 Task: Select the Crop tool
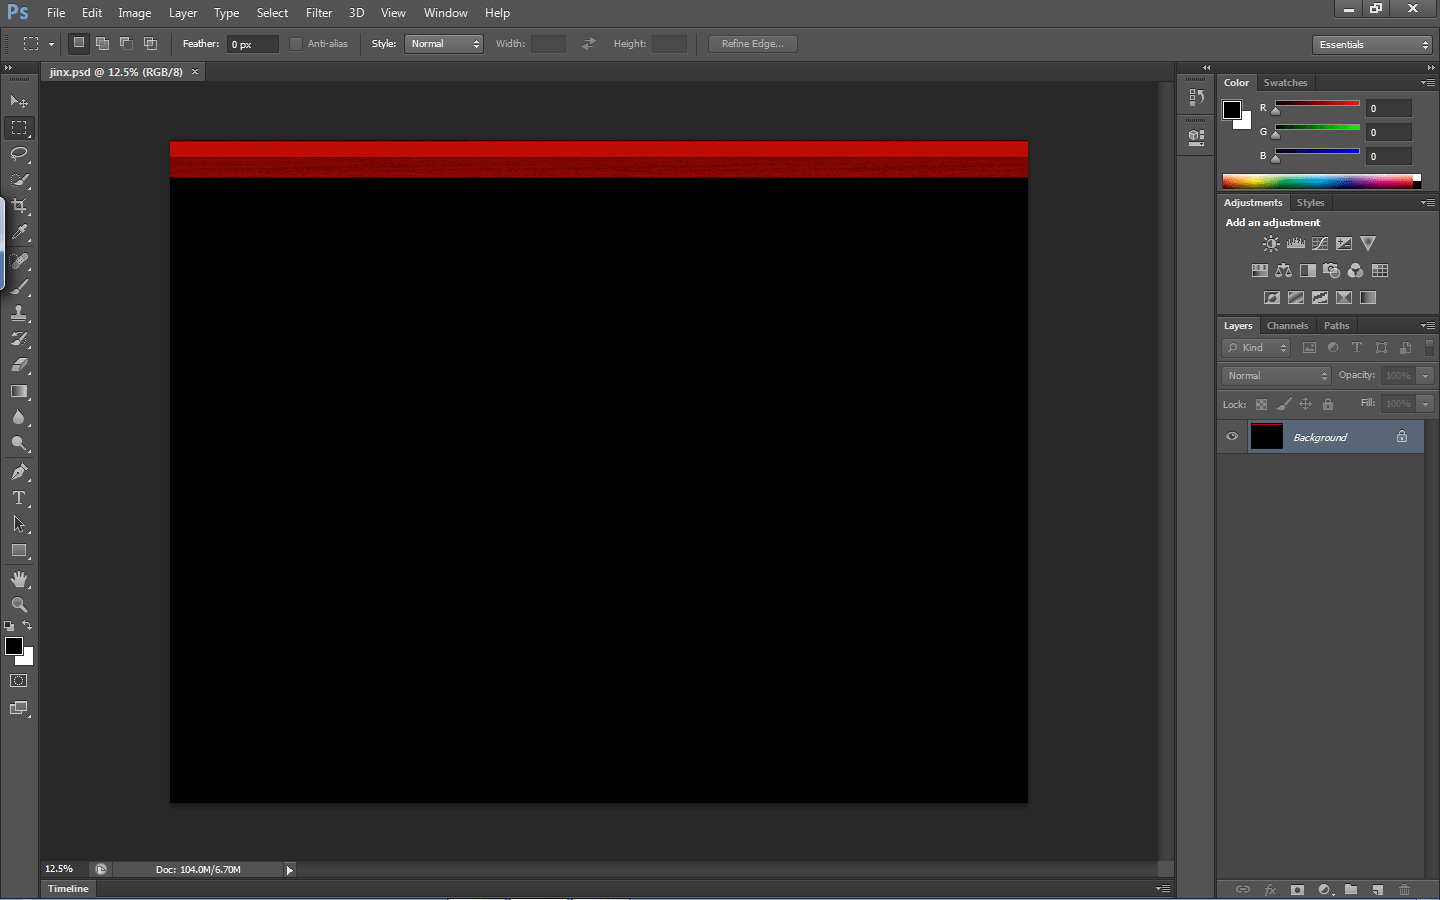pos(19,206)
